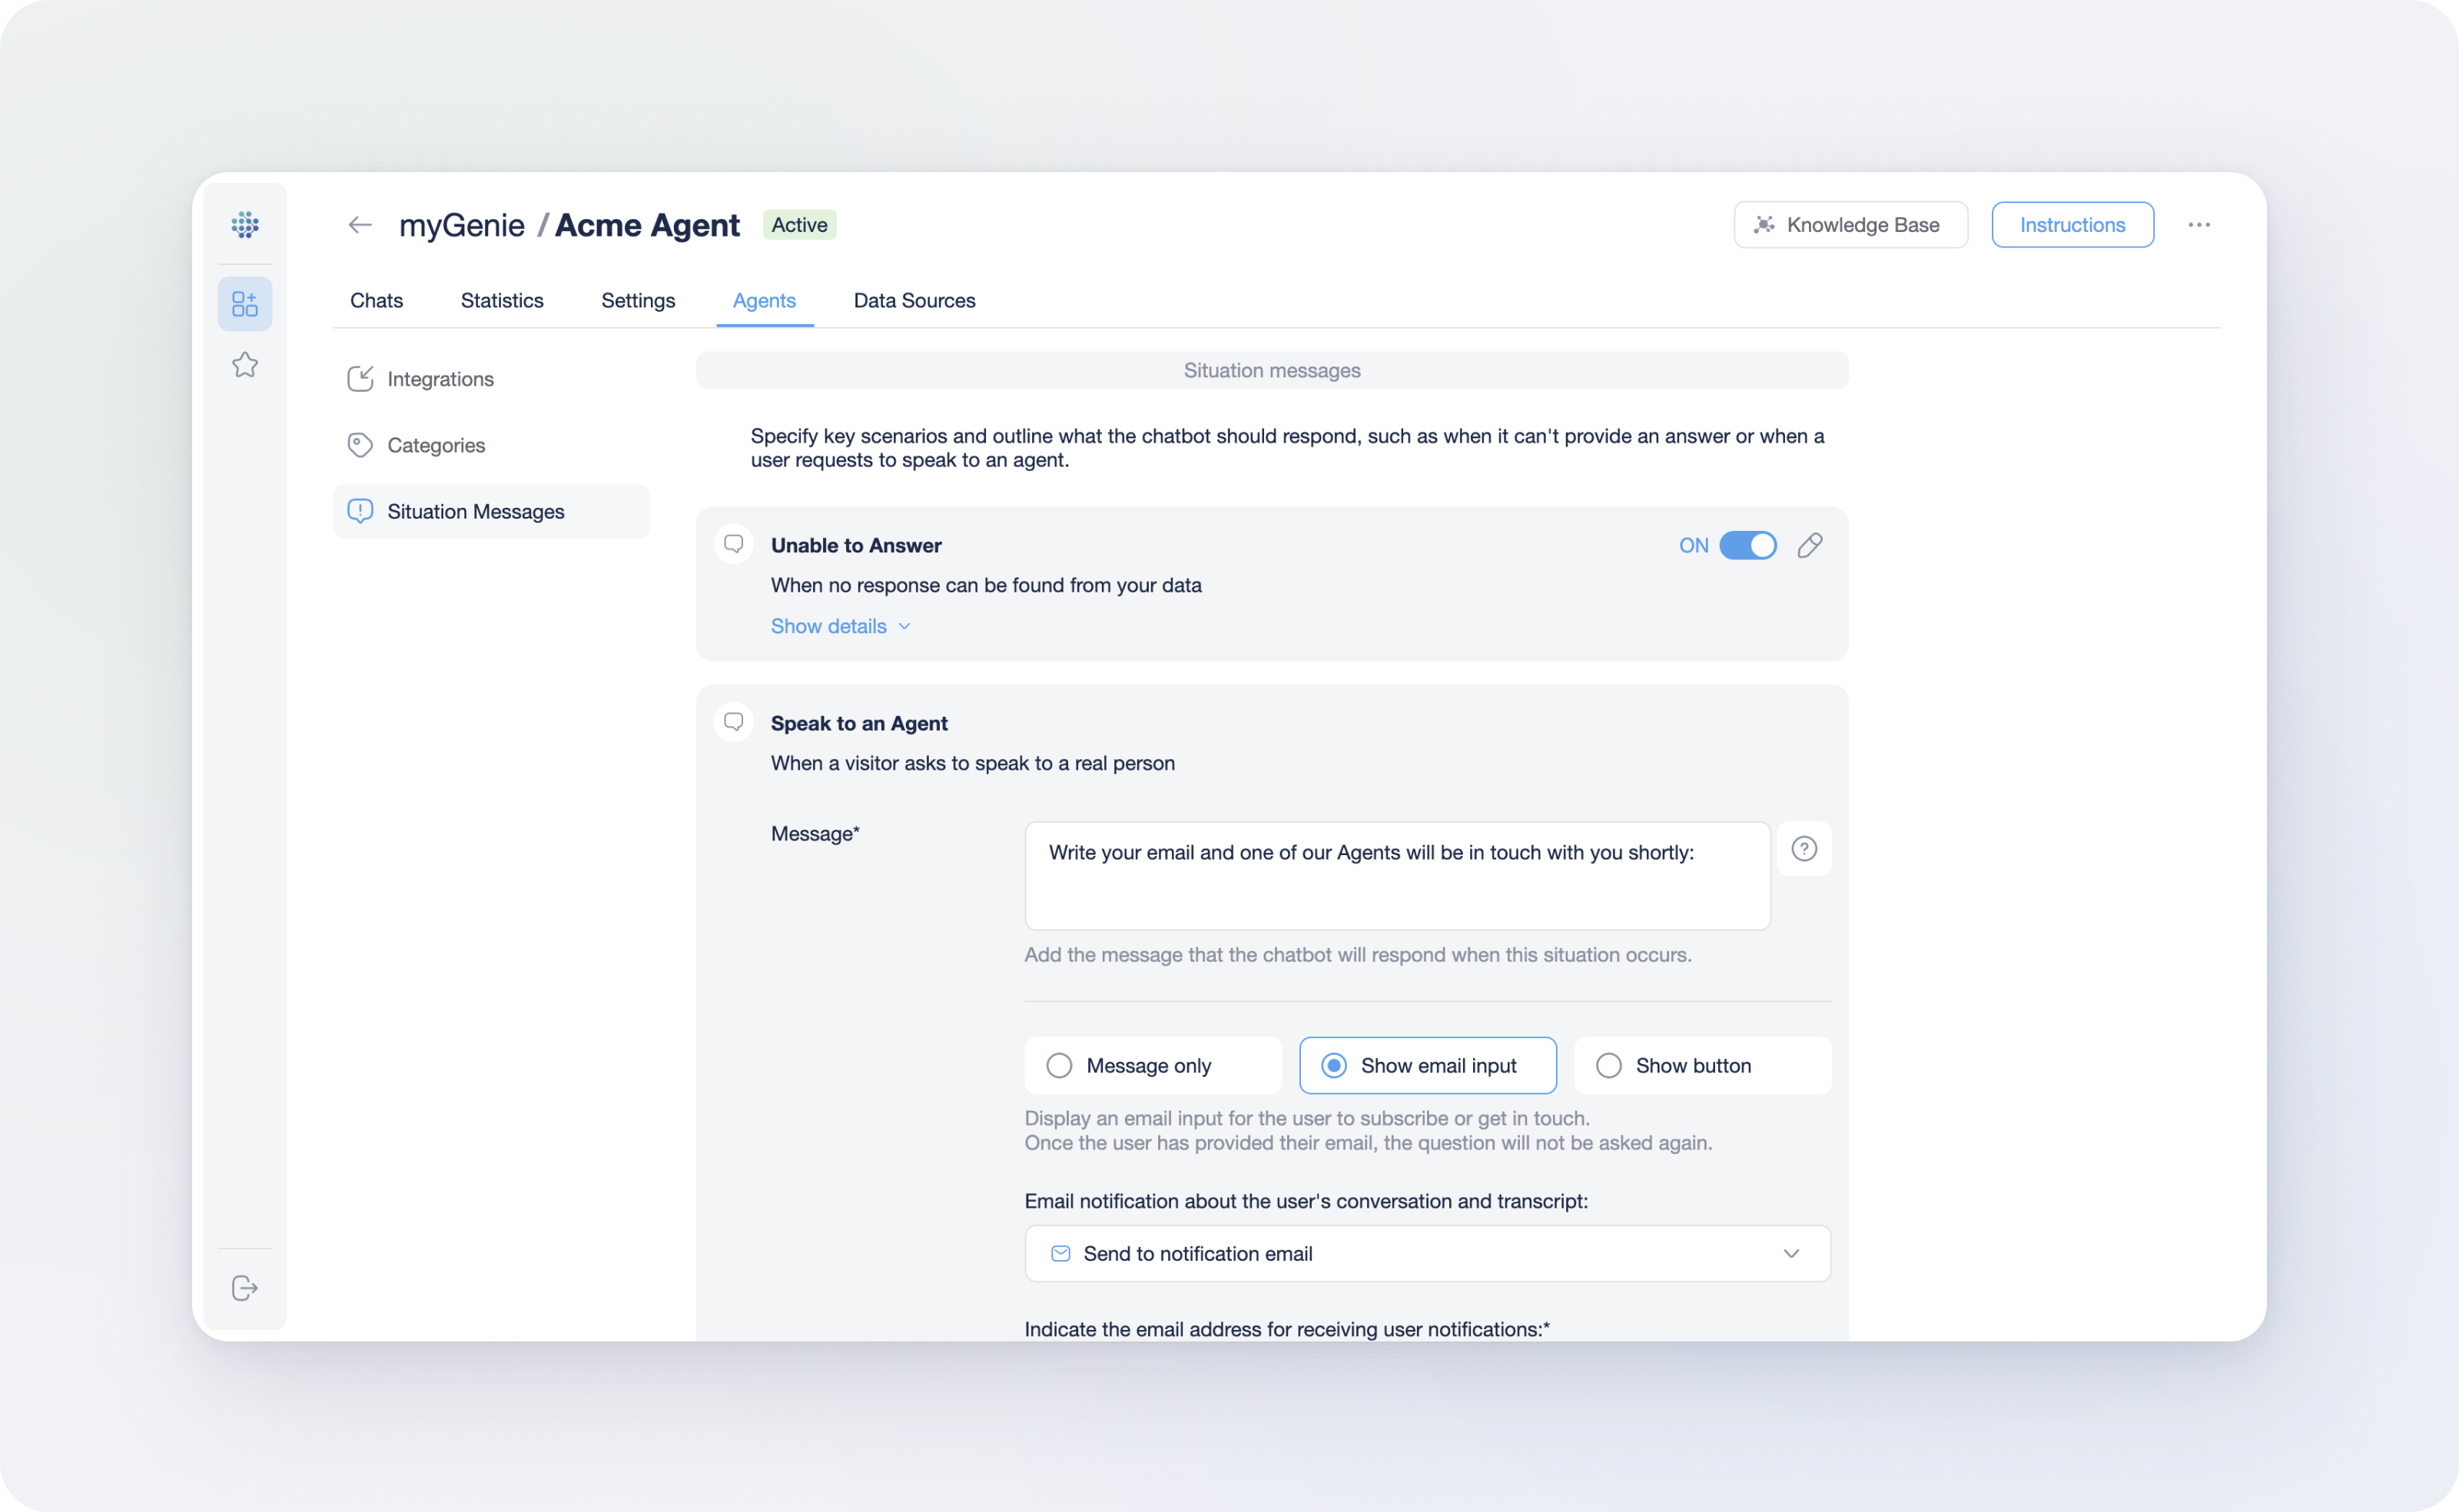Open the Instructions button

2072,225
